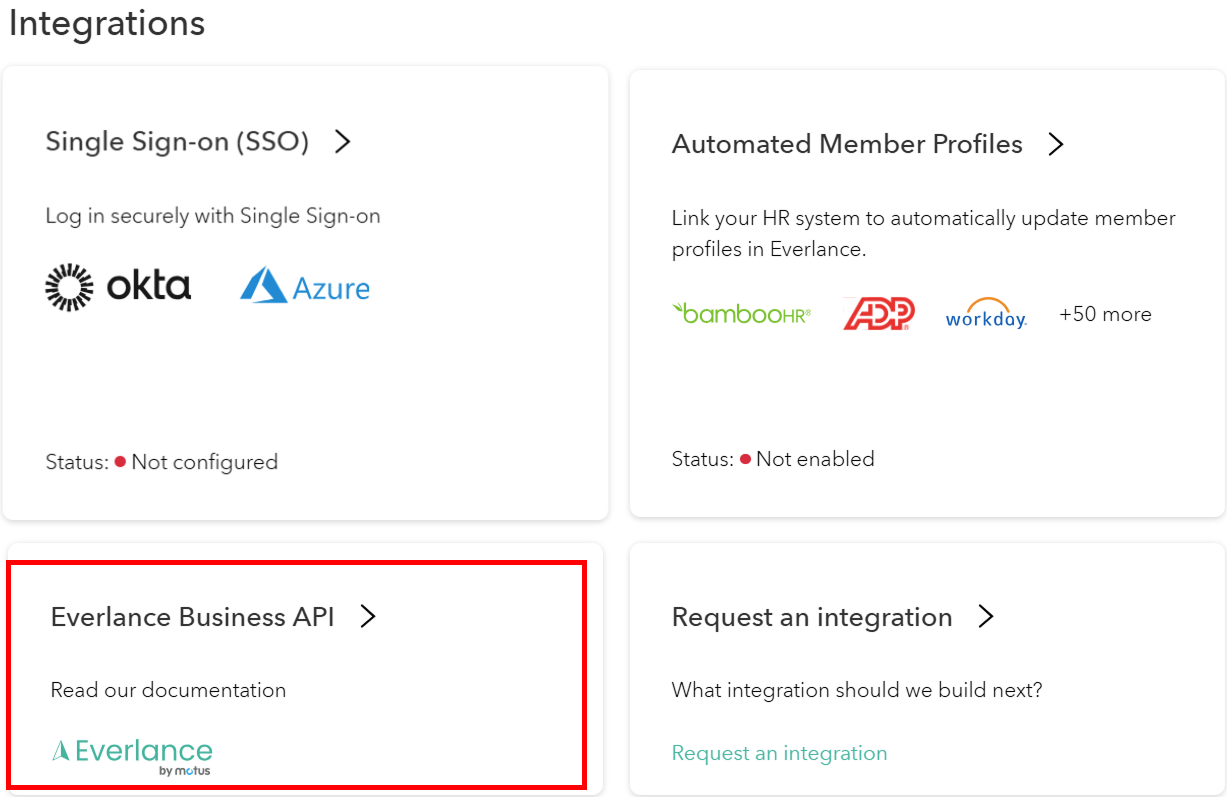Select the Automated Member Profiles heading
Viewport: 1227px width, 797px height.
tap(846, 144)
